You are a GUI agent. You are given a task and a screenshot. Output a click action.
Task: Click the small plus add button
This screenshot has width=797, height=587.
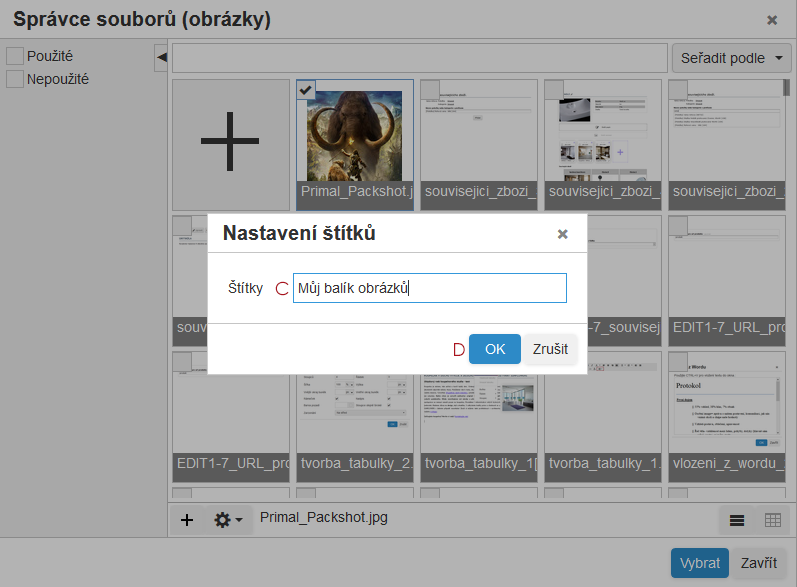coord(187,520)
